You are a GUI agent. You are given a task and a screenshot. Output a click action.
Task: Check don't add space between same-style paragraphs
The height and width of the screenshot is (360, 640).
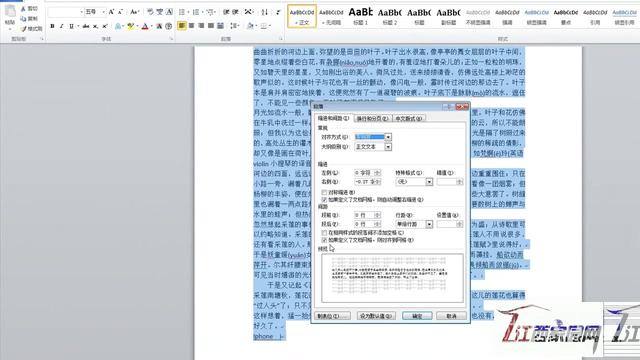[324, 233]
